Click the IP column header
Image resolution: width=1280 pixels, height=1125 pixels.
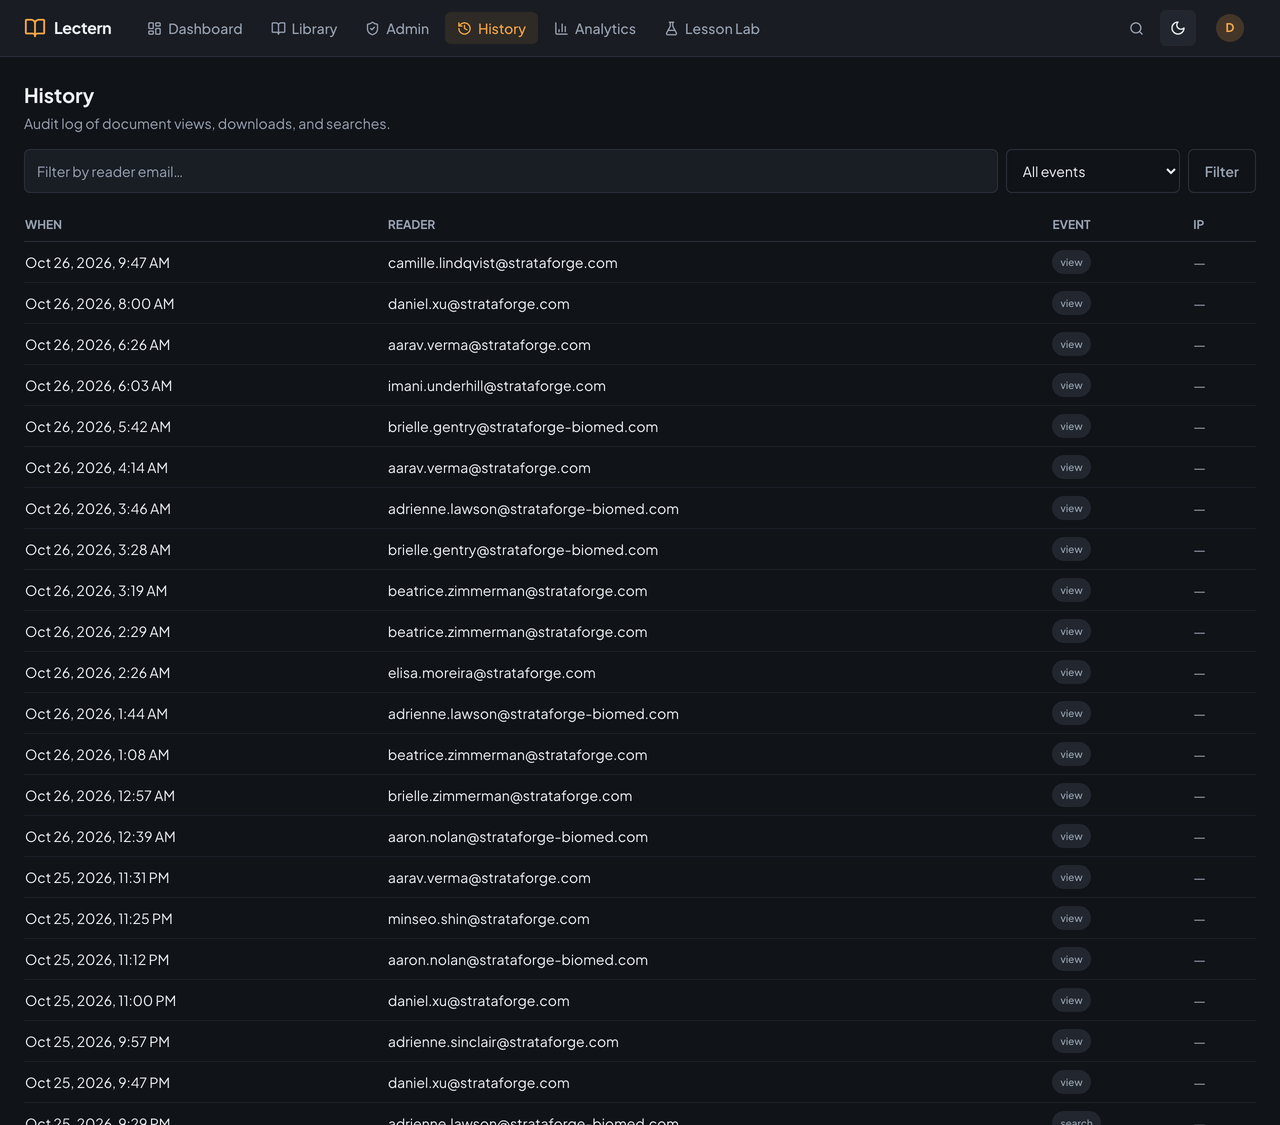(1198, 225)
